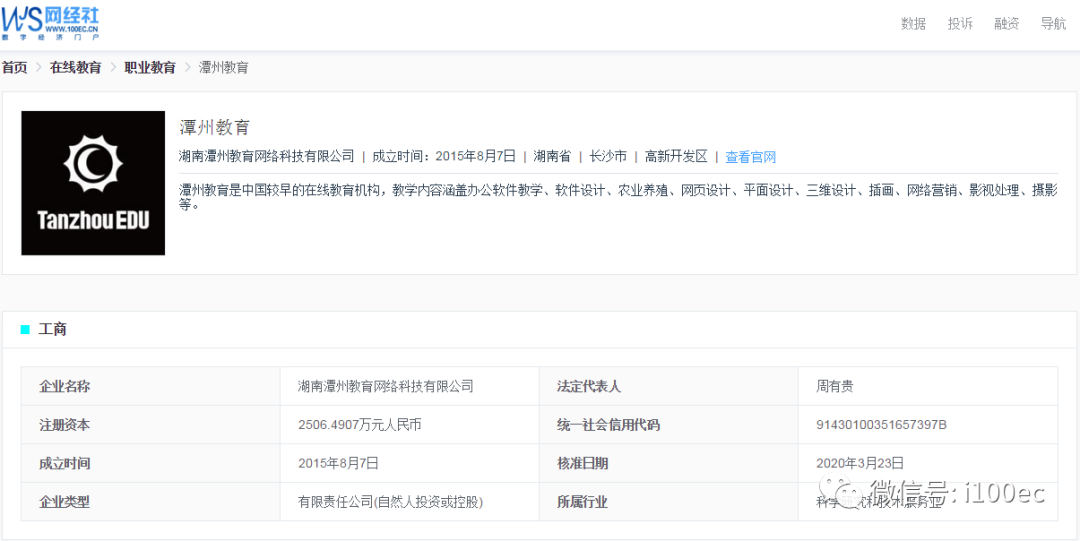Click the 工商 section heading
The image size is (1080, 541).
tap(52, 329)
